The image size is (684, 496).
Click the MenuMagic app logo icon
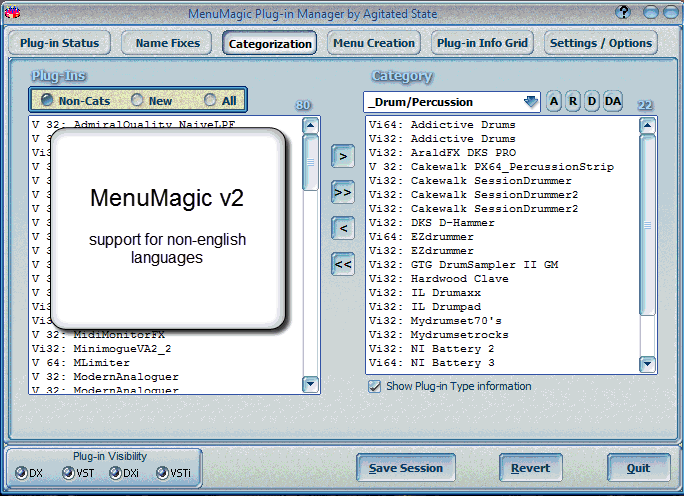pos(12,12)
